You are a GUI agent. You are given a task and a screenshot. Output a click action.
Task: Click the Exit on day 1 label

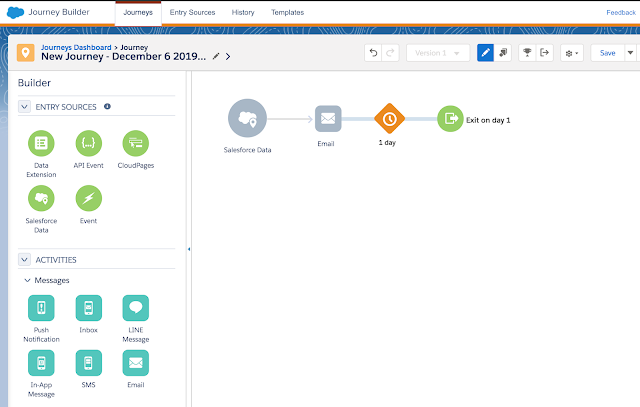click(488, 120)
